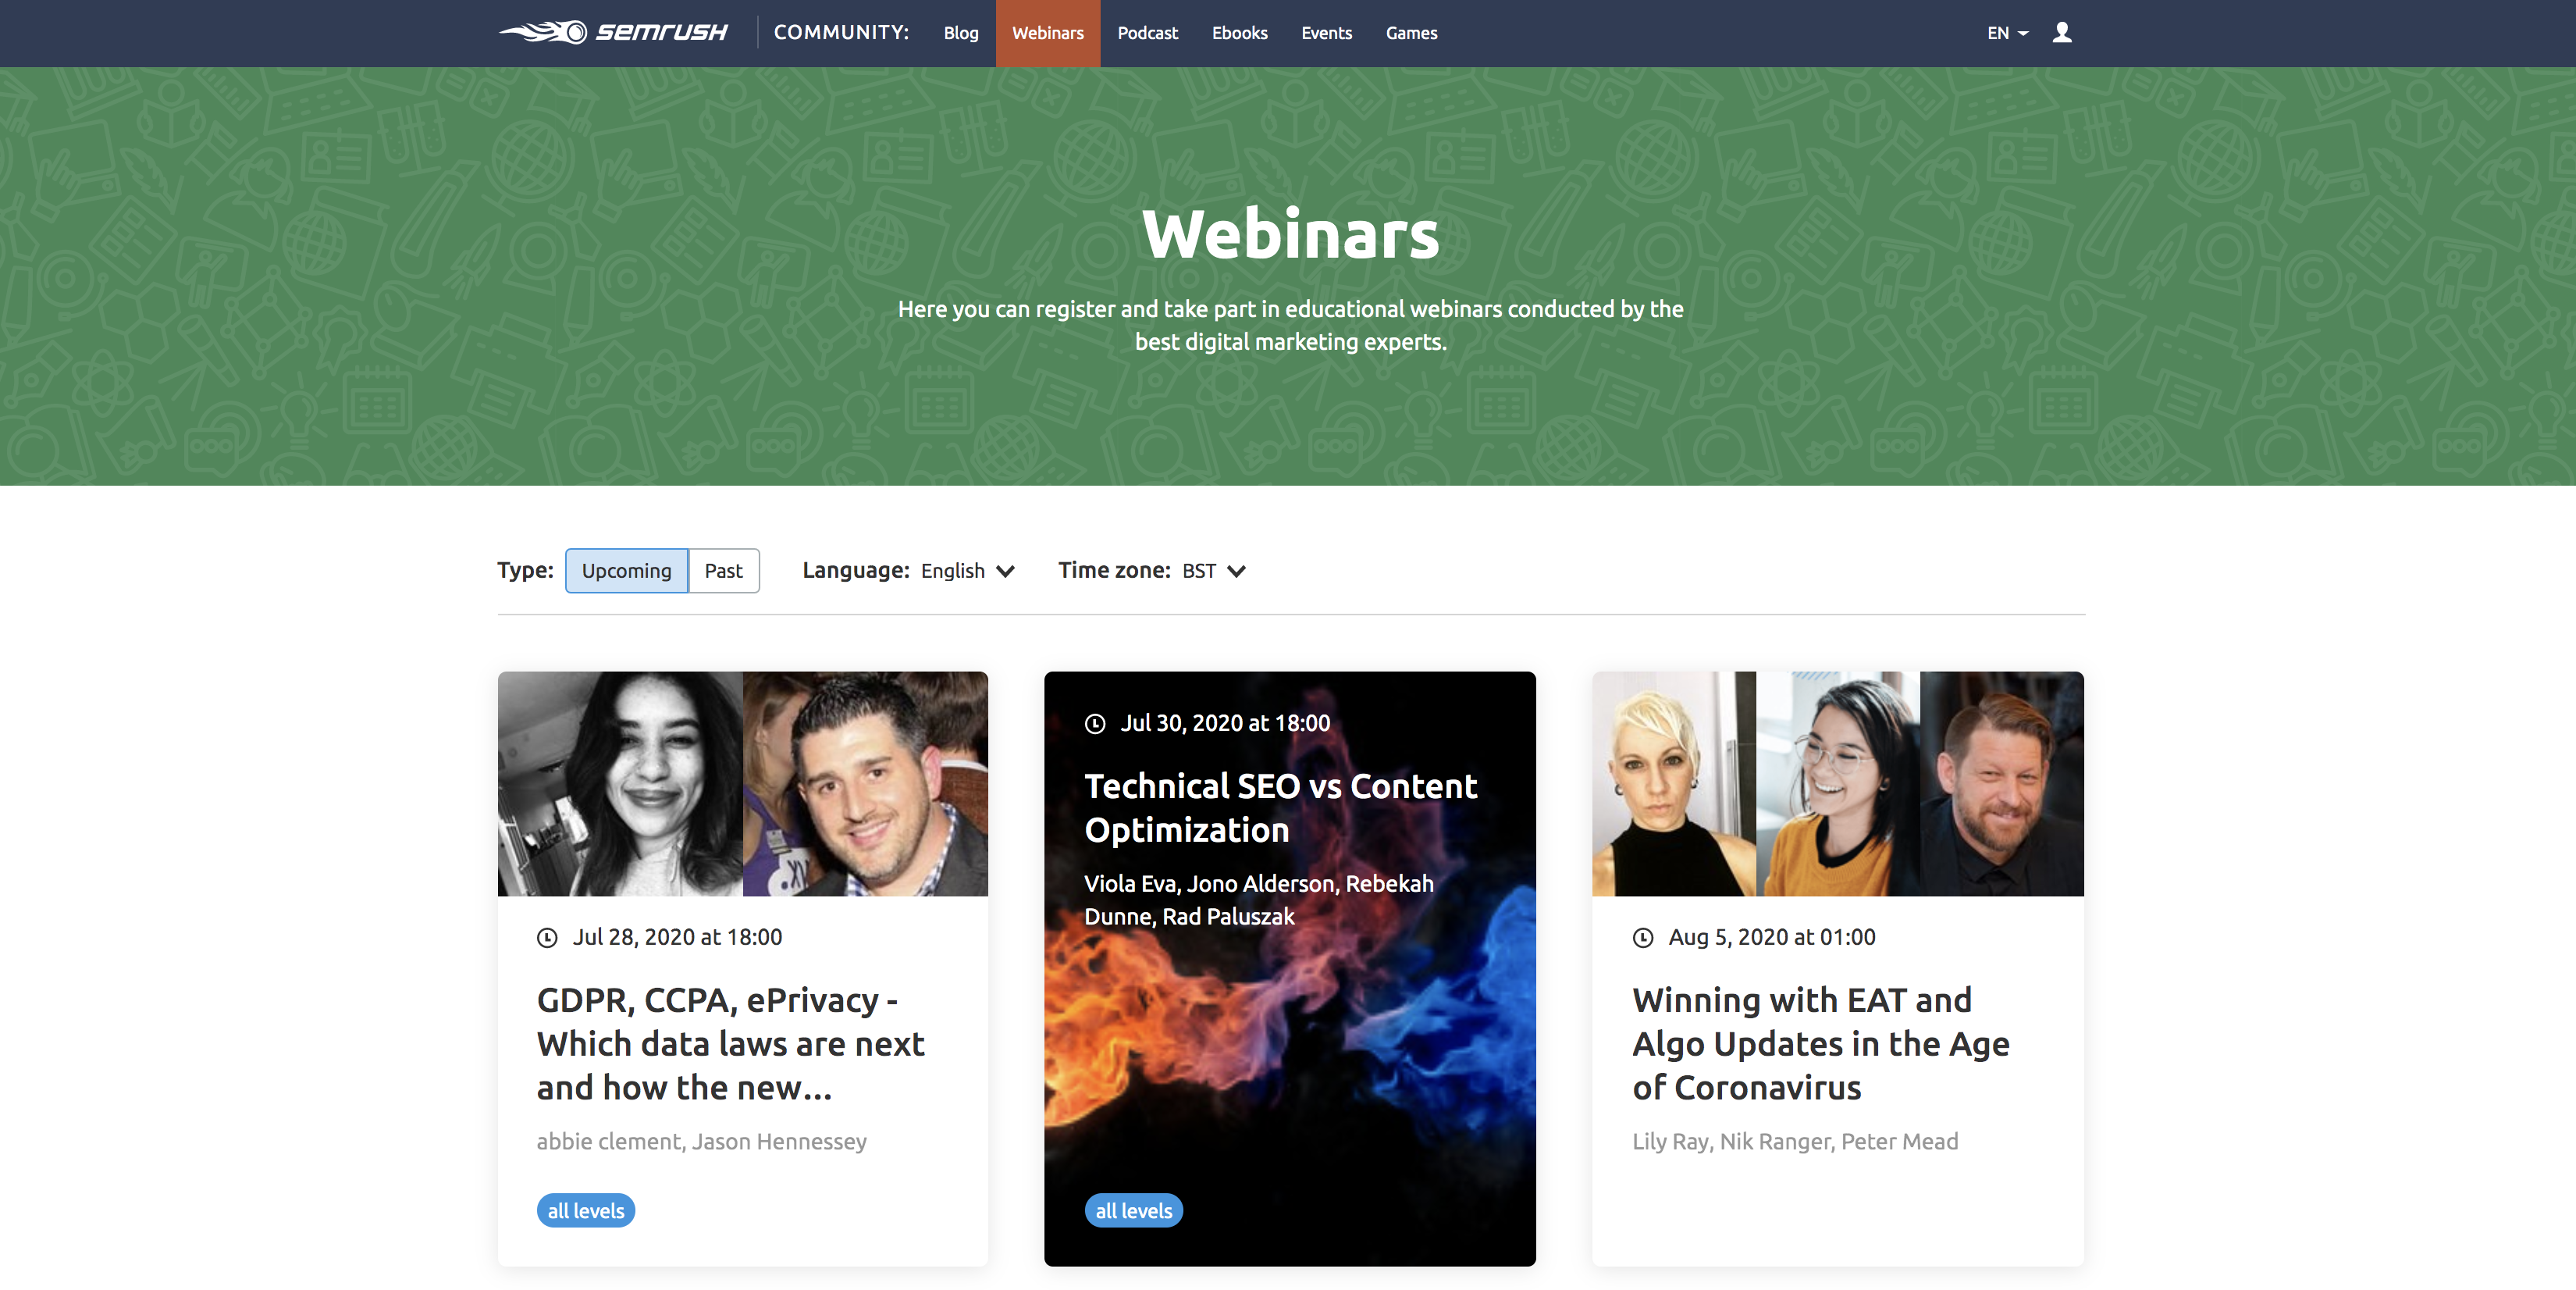Expand the EN language selector
This screenshot has height=1290, width=2576.
pos(2004,31)
